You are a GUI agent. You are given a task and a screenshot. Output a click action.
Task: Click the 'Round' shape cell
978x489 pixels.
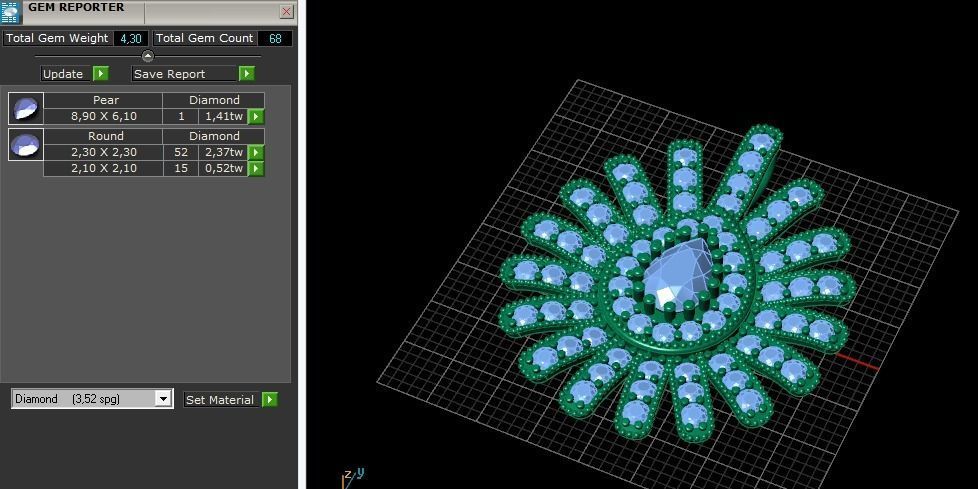coord(103,136)
